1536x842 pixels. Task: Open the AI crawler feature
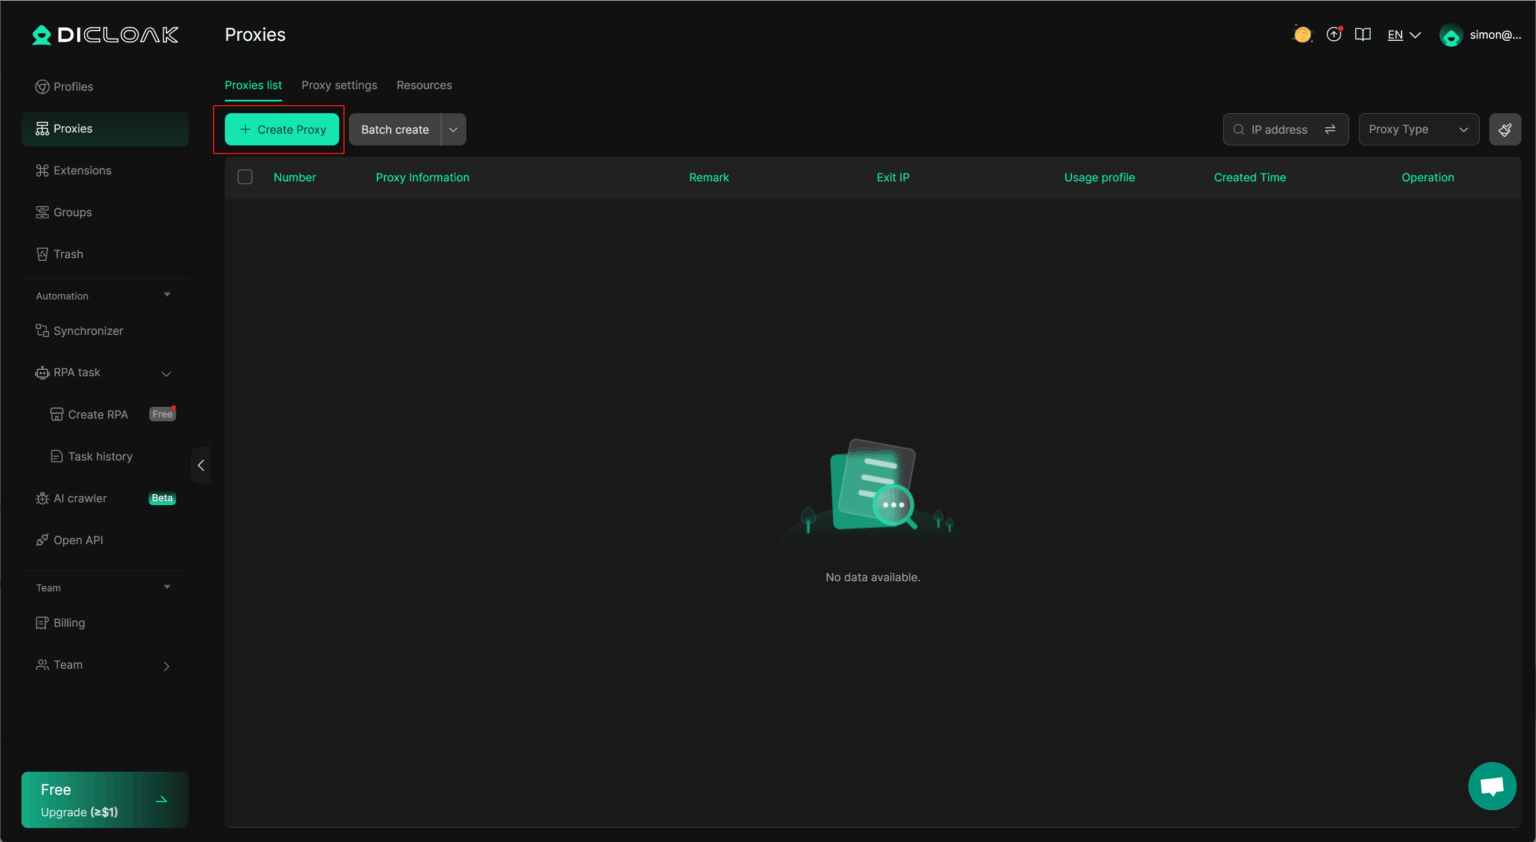80,498
